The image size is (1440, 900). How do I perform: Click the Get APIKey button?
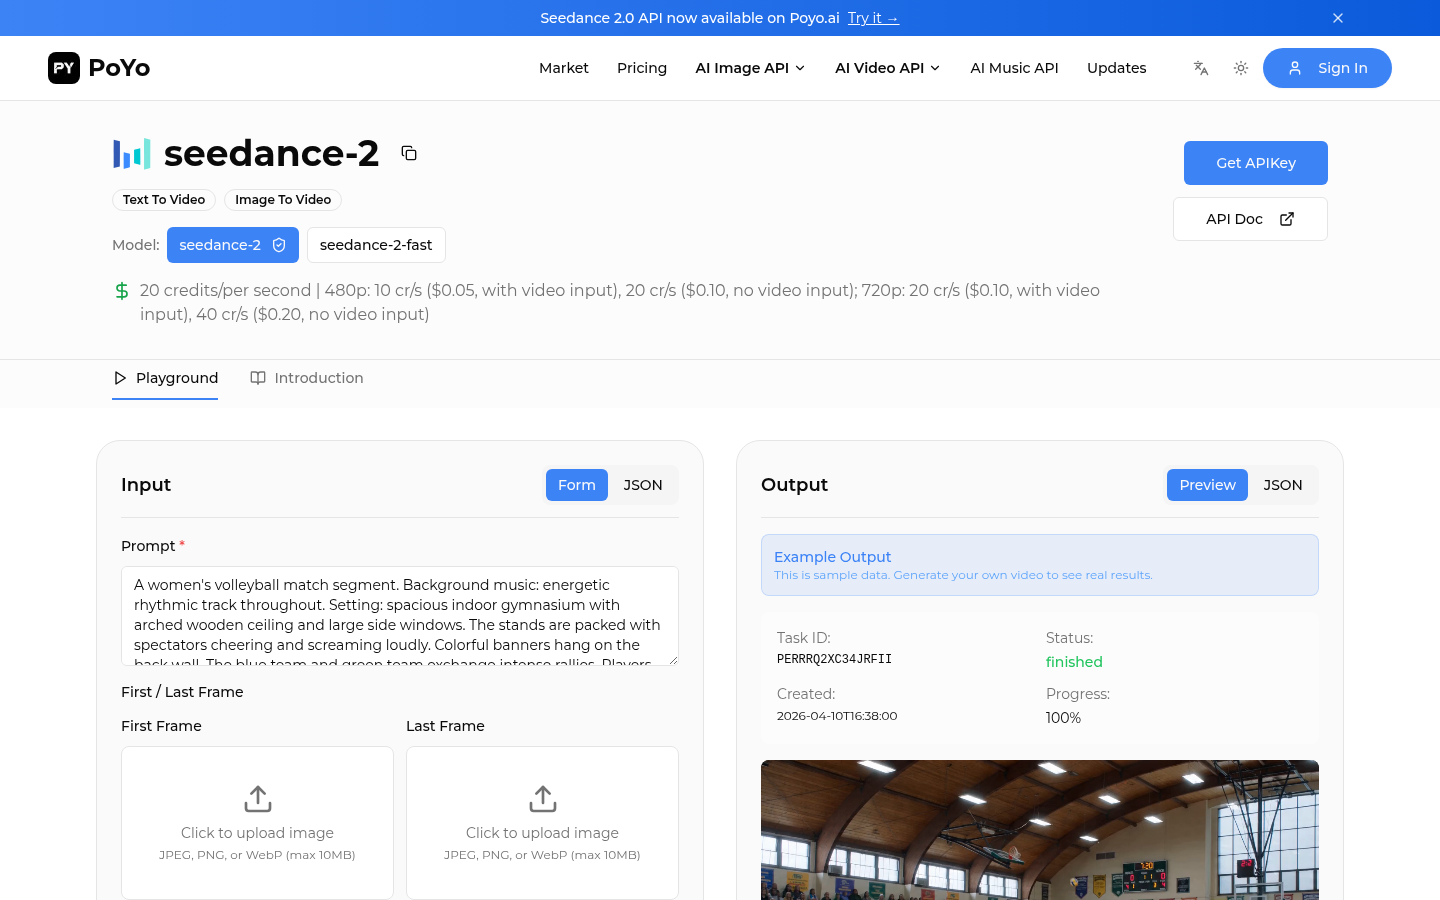[1255, 162]
